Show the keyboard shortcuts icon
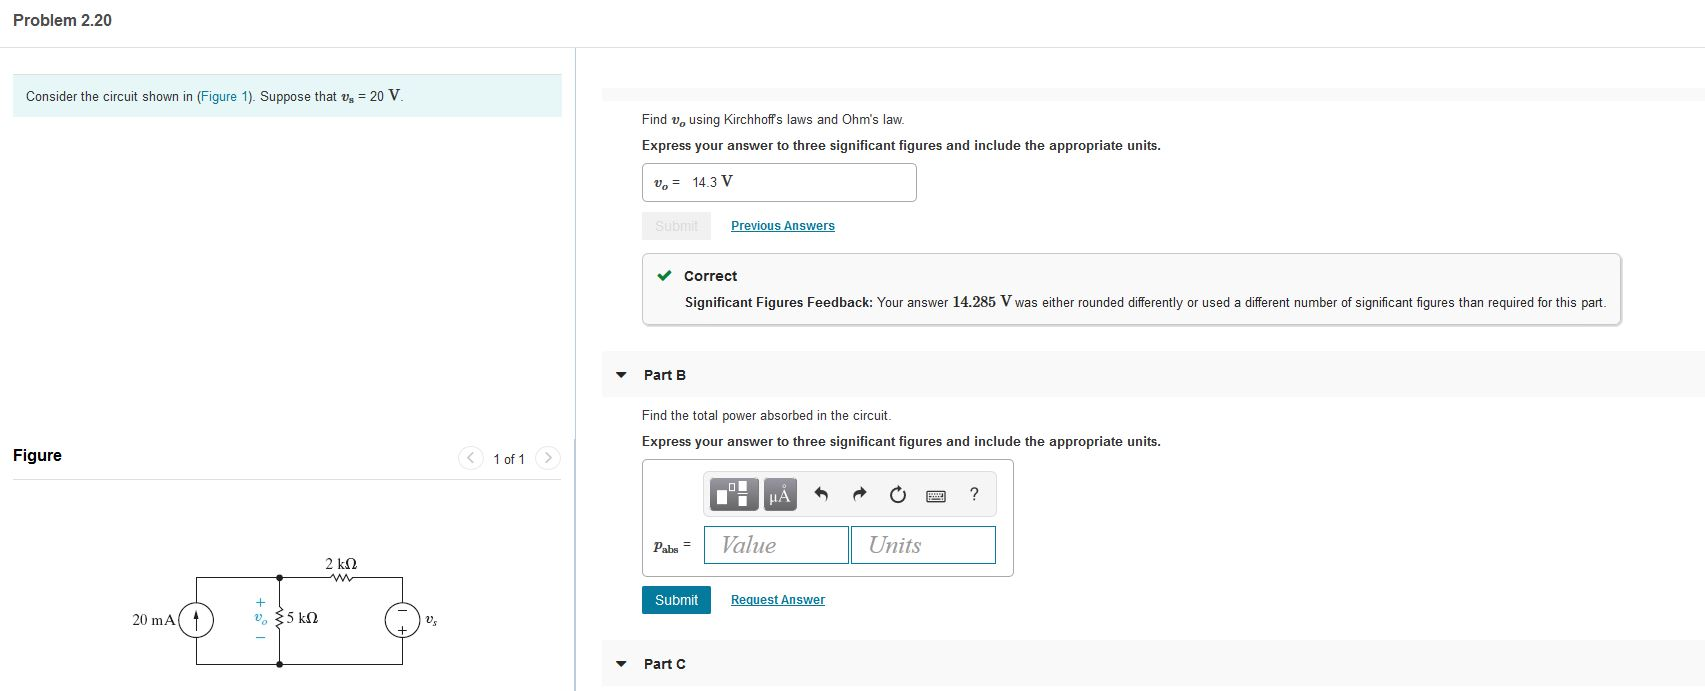Image resolution: width=1705 pixels, height=691 pixels. [936, 495]
